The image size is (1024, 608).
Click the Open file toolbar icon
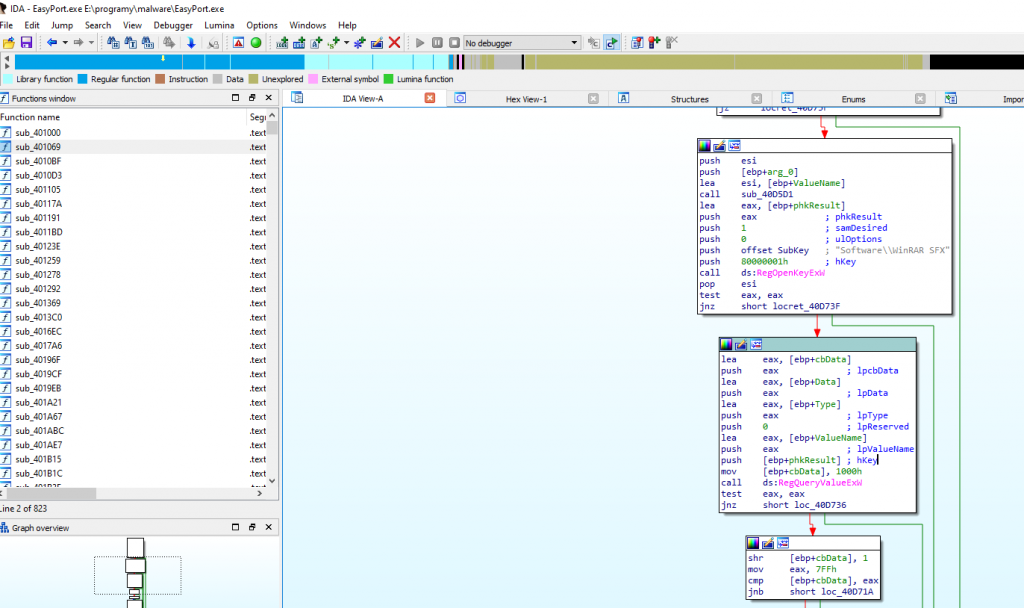pyautogui.click(x=8, y=43)
